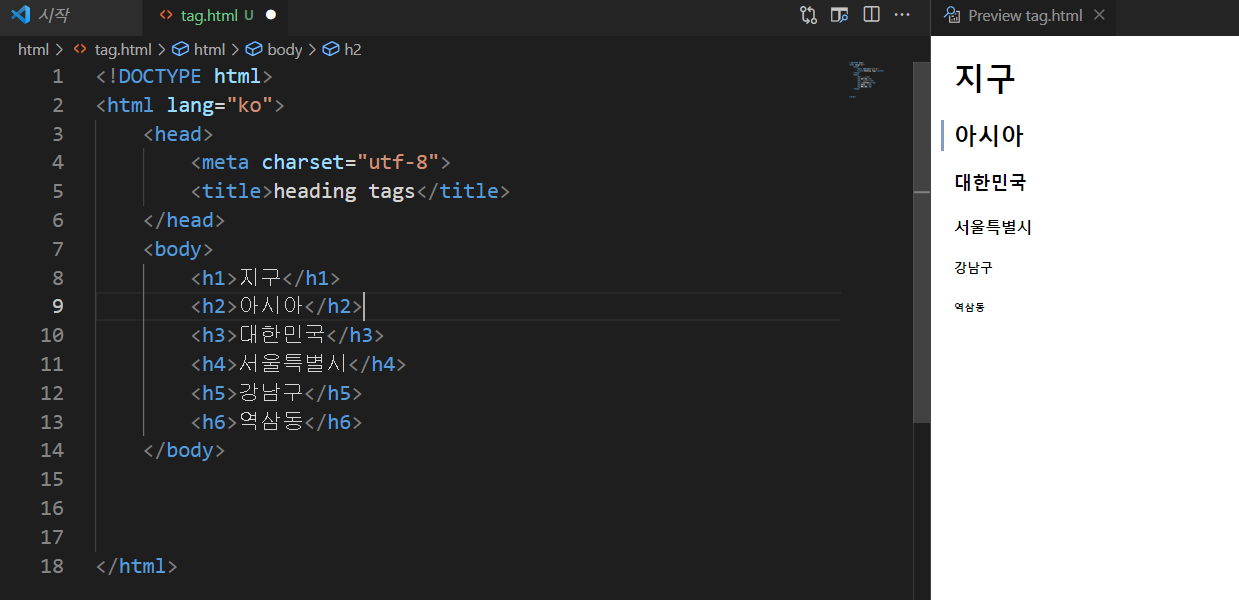Click the closing body tag on line 14

[x=184, y=451]
